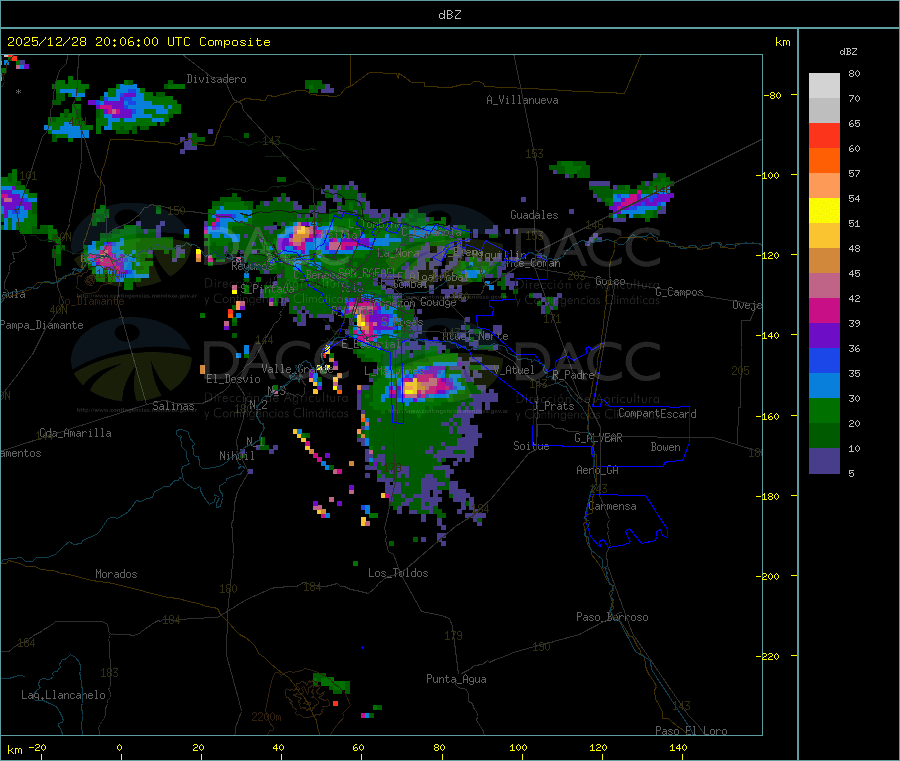Viewport: 900px width, 761px height.
Task: Click the G_Campos location label
Action: click(680, 292)
